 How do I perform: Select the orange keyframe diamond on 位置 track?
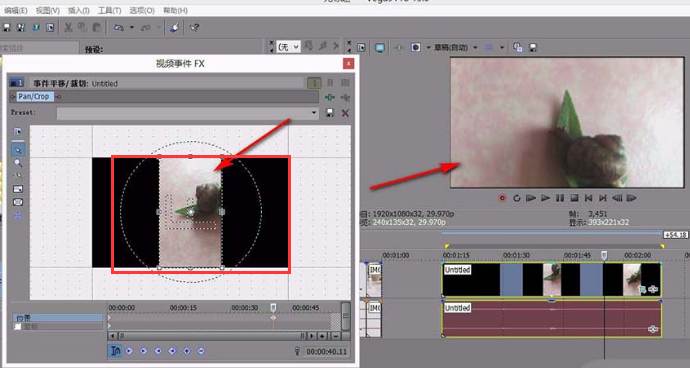[273, 317]
